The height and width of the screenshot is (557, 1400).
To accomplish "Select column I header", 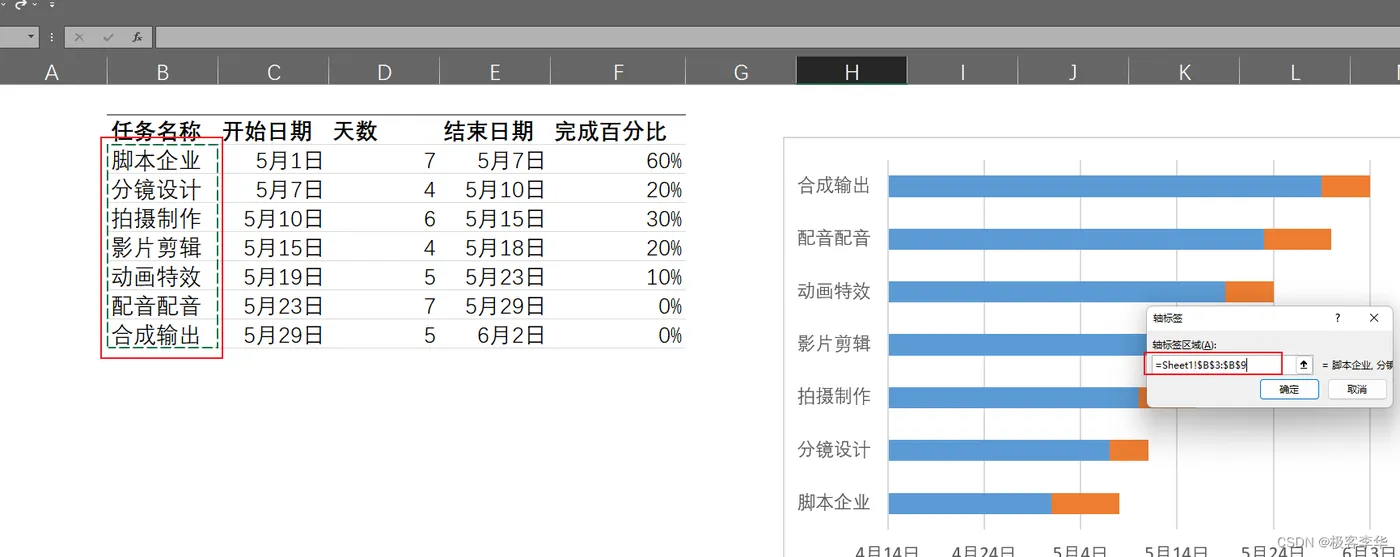I will click(963, 72).
